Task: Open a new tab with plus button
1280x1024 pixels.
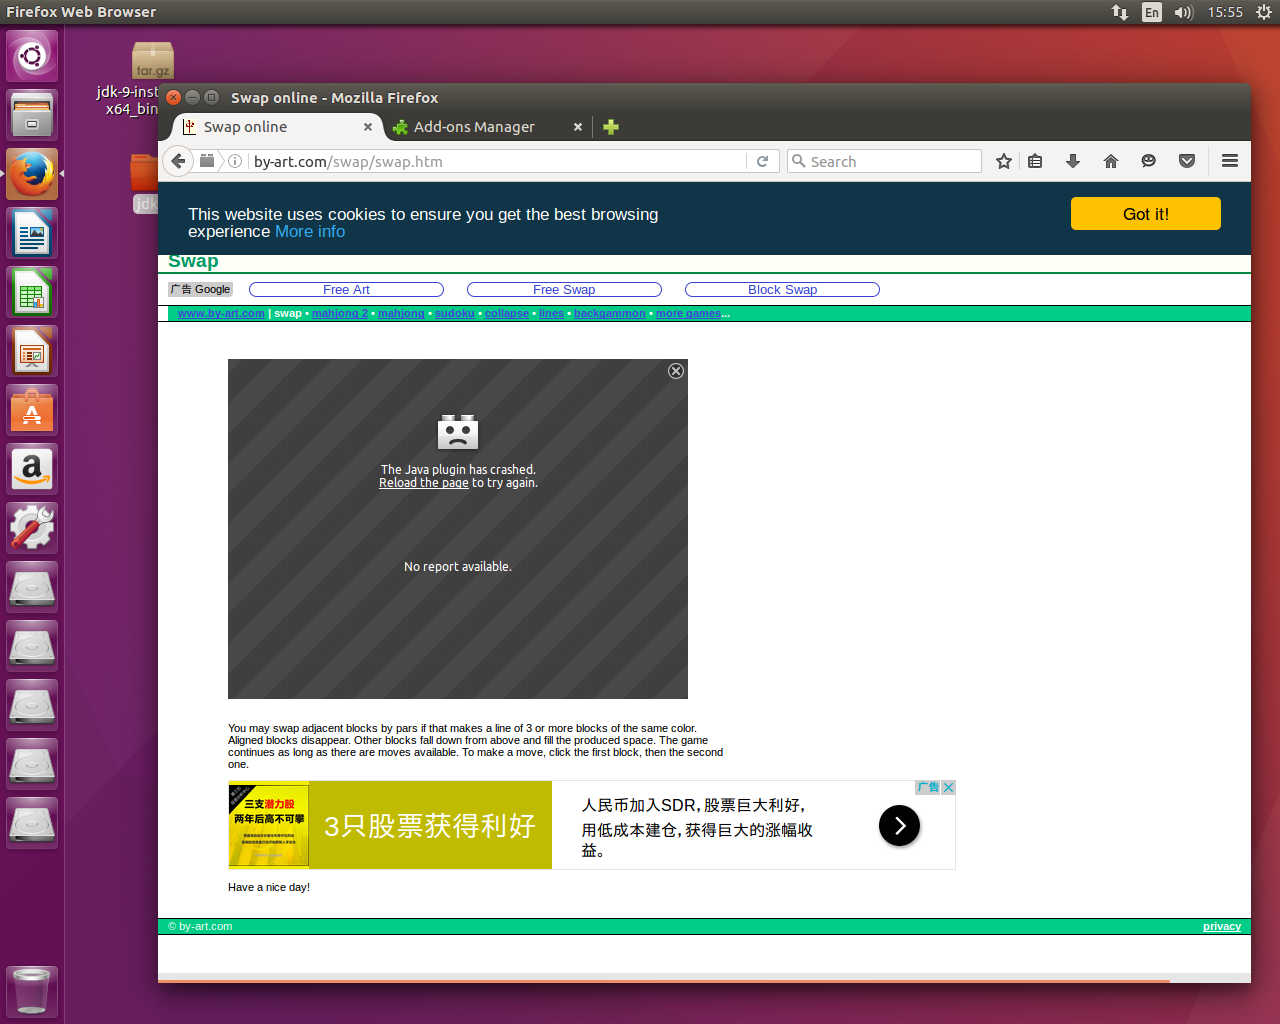Action: [611, 127]
